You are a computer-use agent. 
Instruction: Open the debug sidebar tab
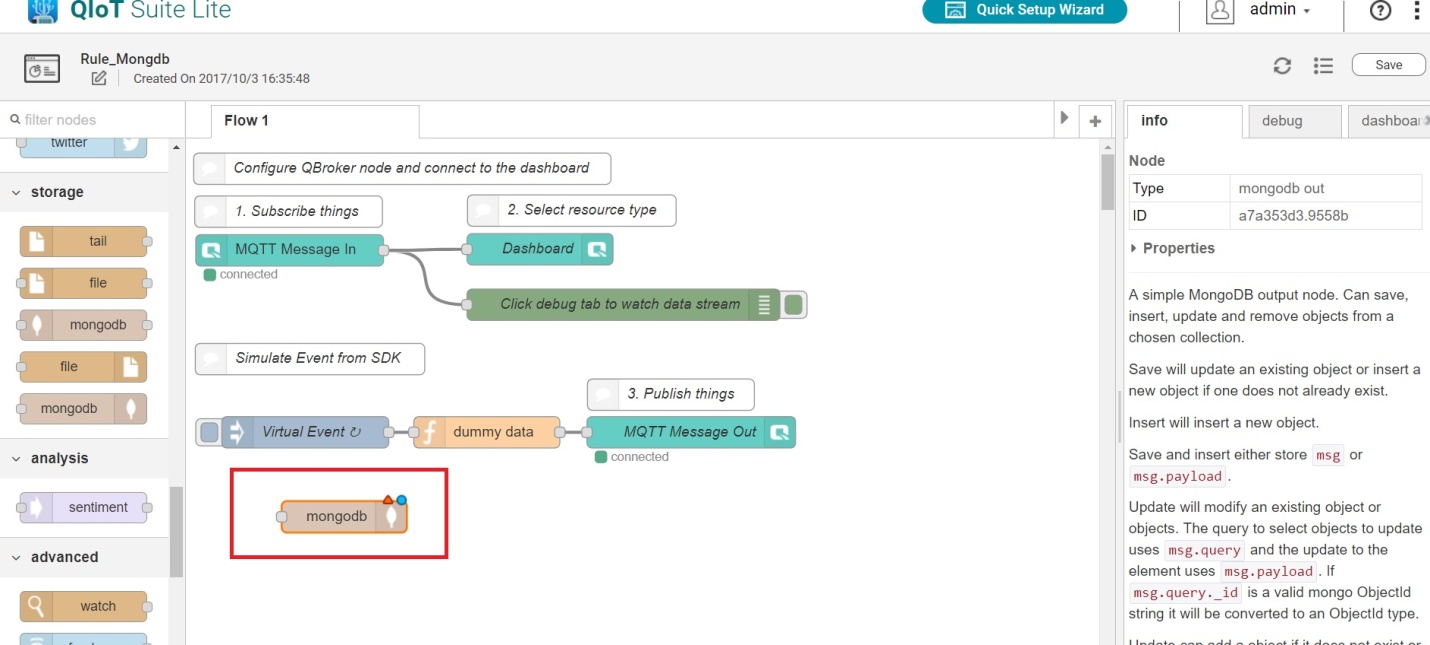pos(1294,121)
